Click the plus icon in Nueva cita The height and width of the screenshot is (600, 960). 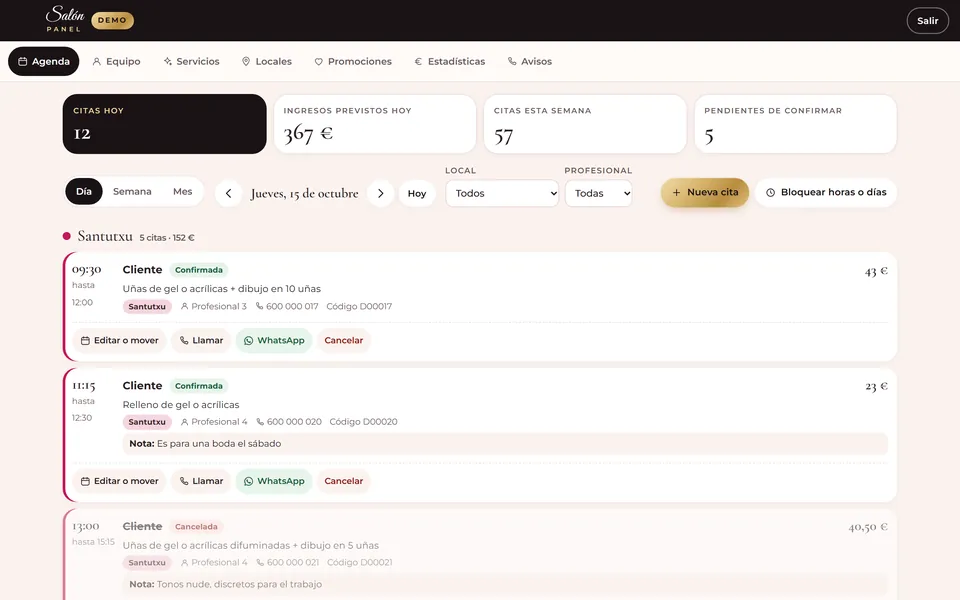point(677,192)
